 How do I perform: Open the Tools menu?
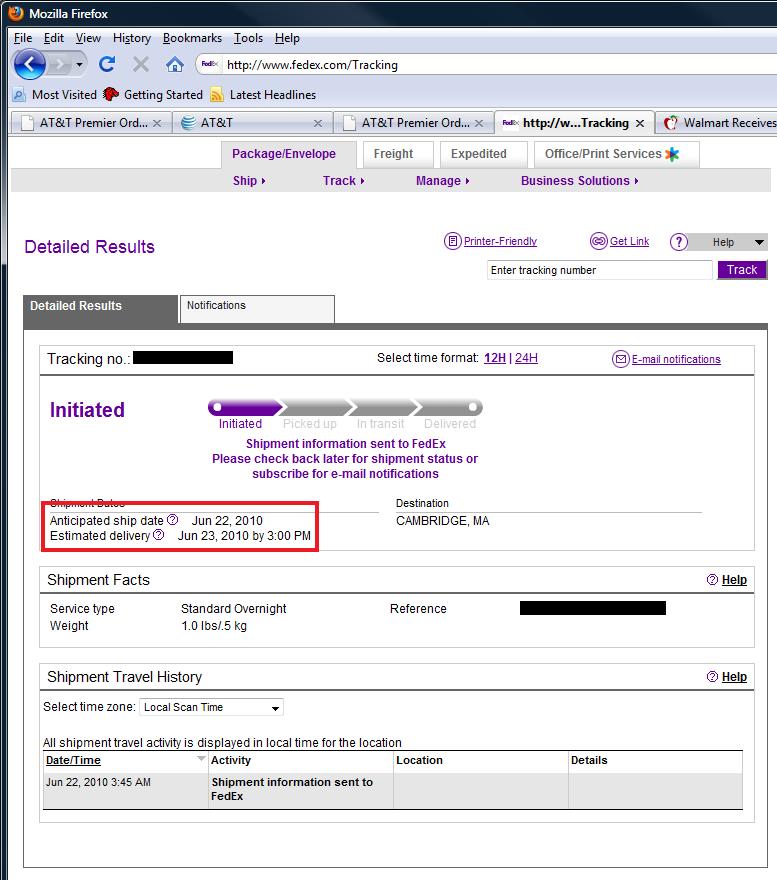pos(248,38)
